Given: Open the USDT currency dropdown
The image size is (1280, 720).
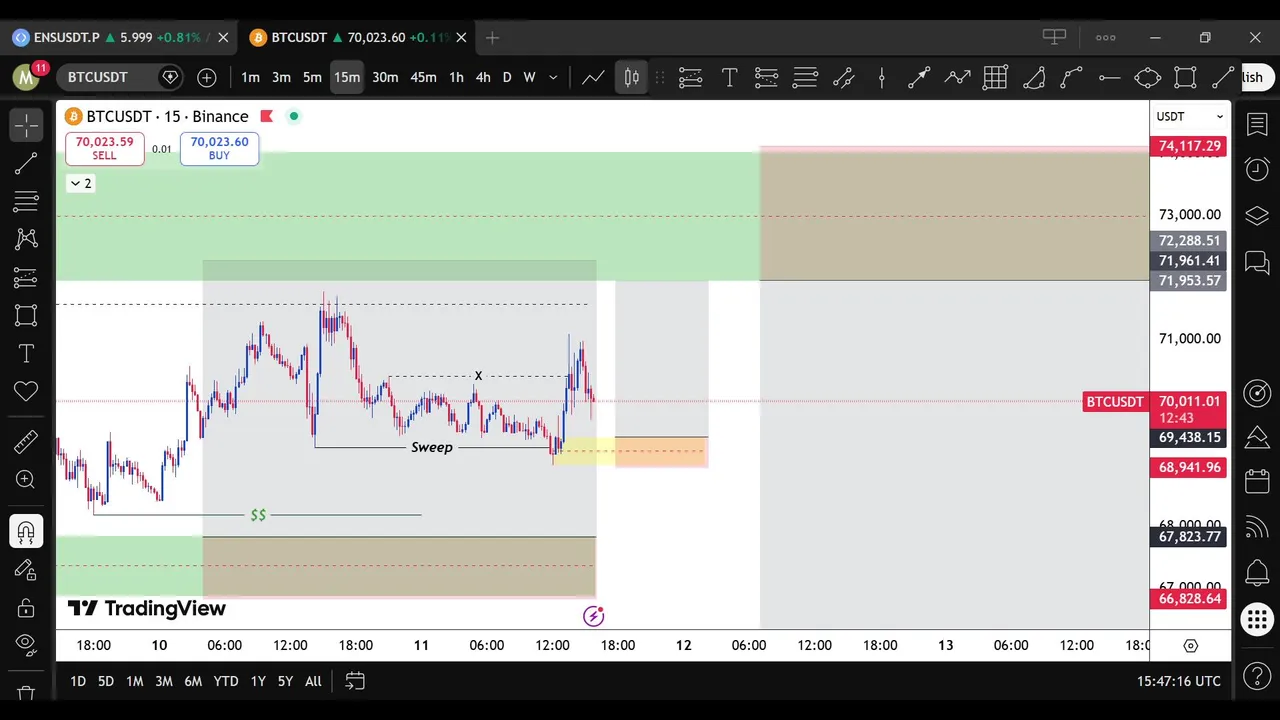Looking at the screenshot, I should tap(1190, 117).
